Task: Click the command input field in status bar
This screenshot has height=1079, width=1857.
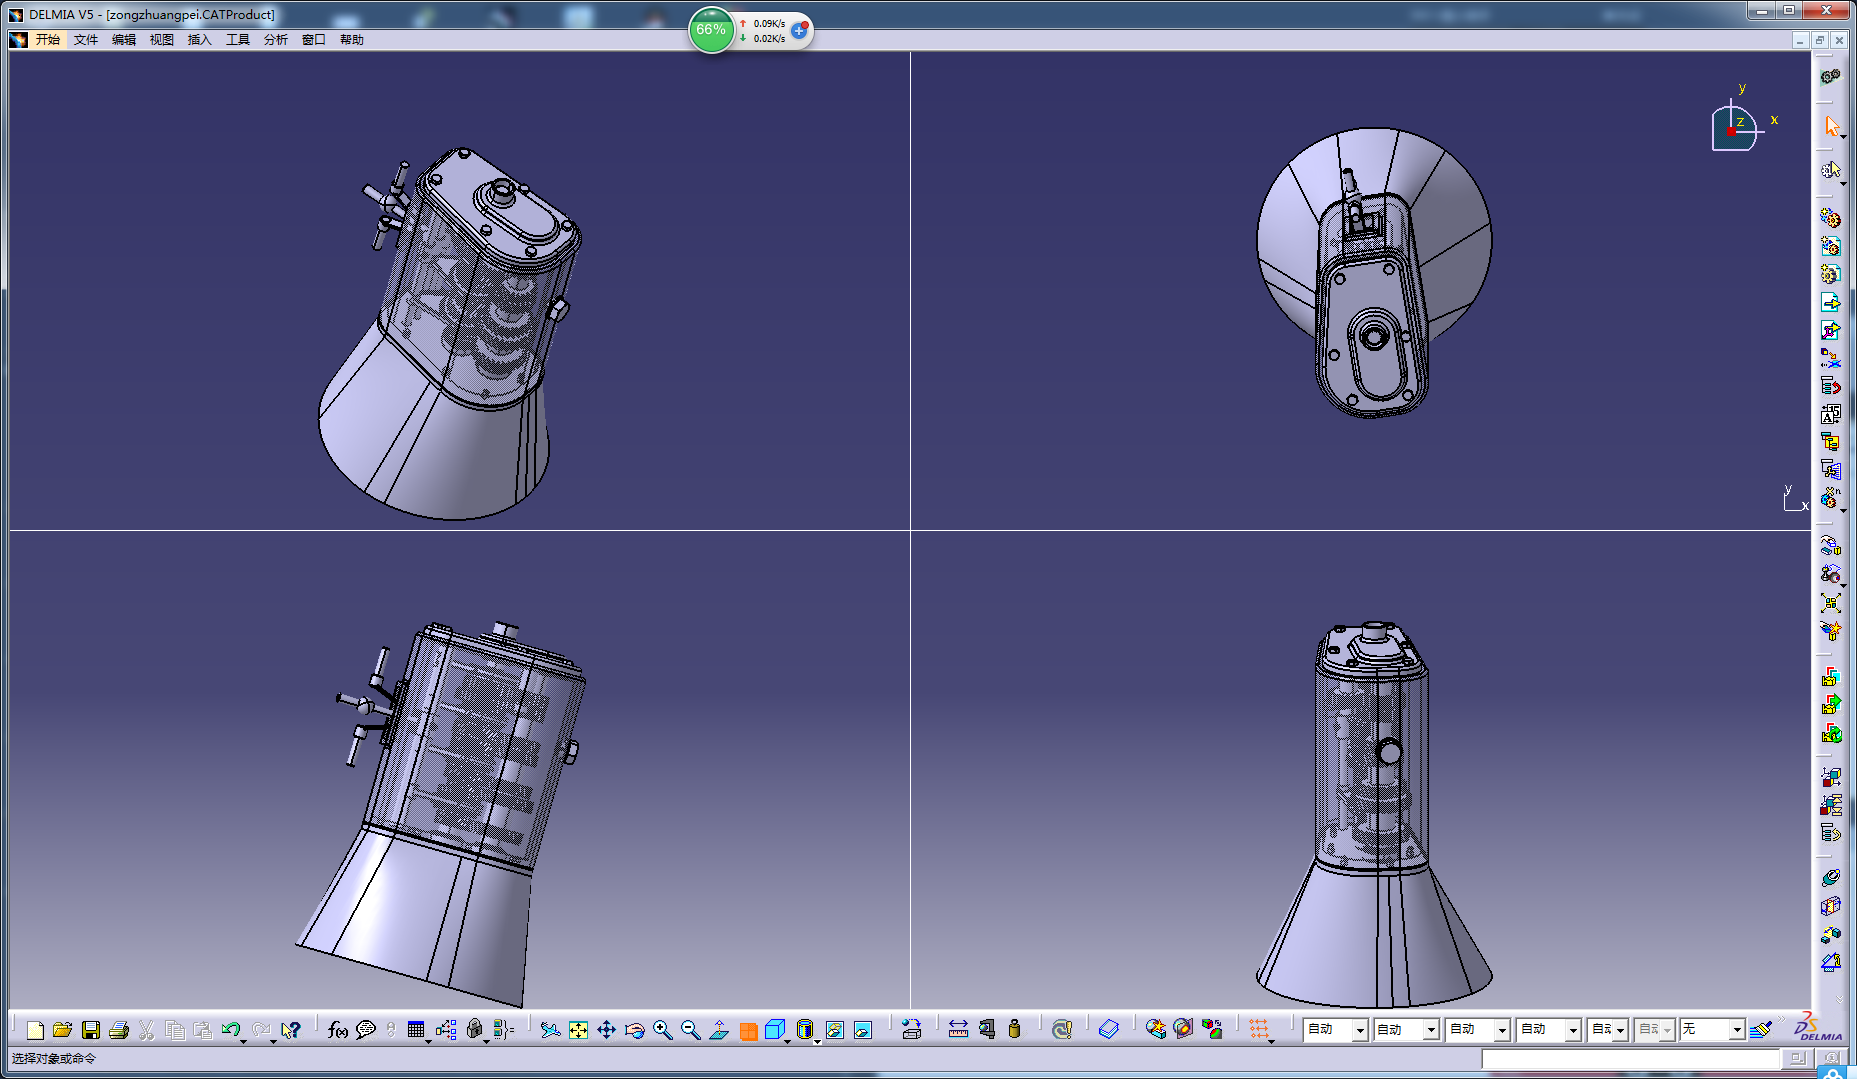Action: pos(1631,1058)
